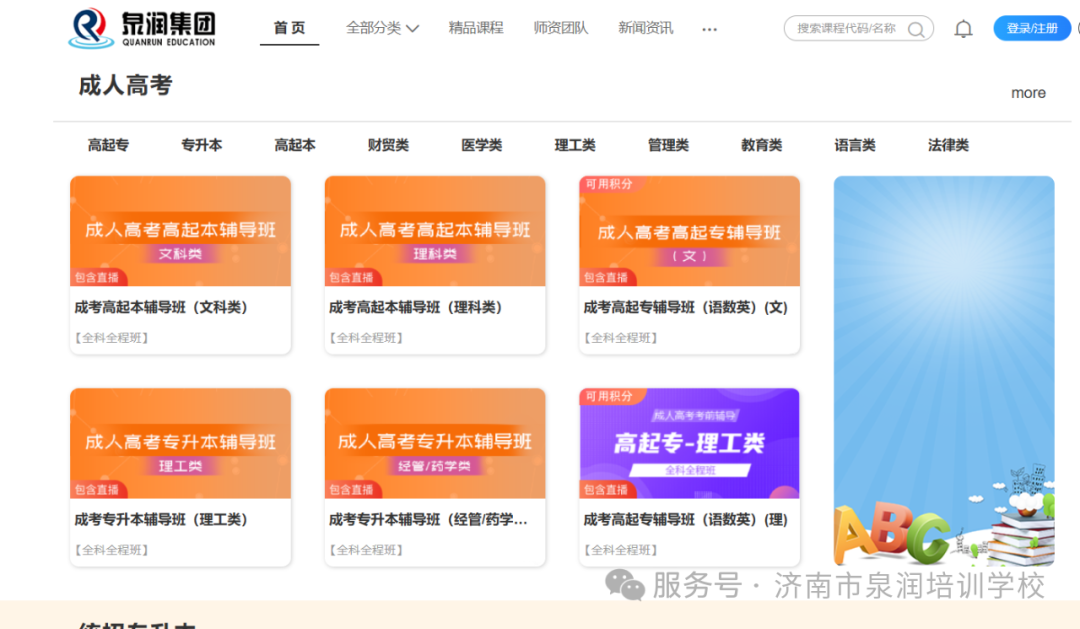
Task: Click the Quanrun Education logo
Action: tap(142, 28)
